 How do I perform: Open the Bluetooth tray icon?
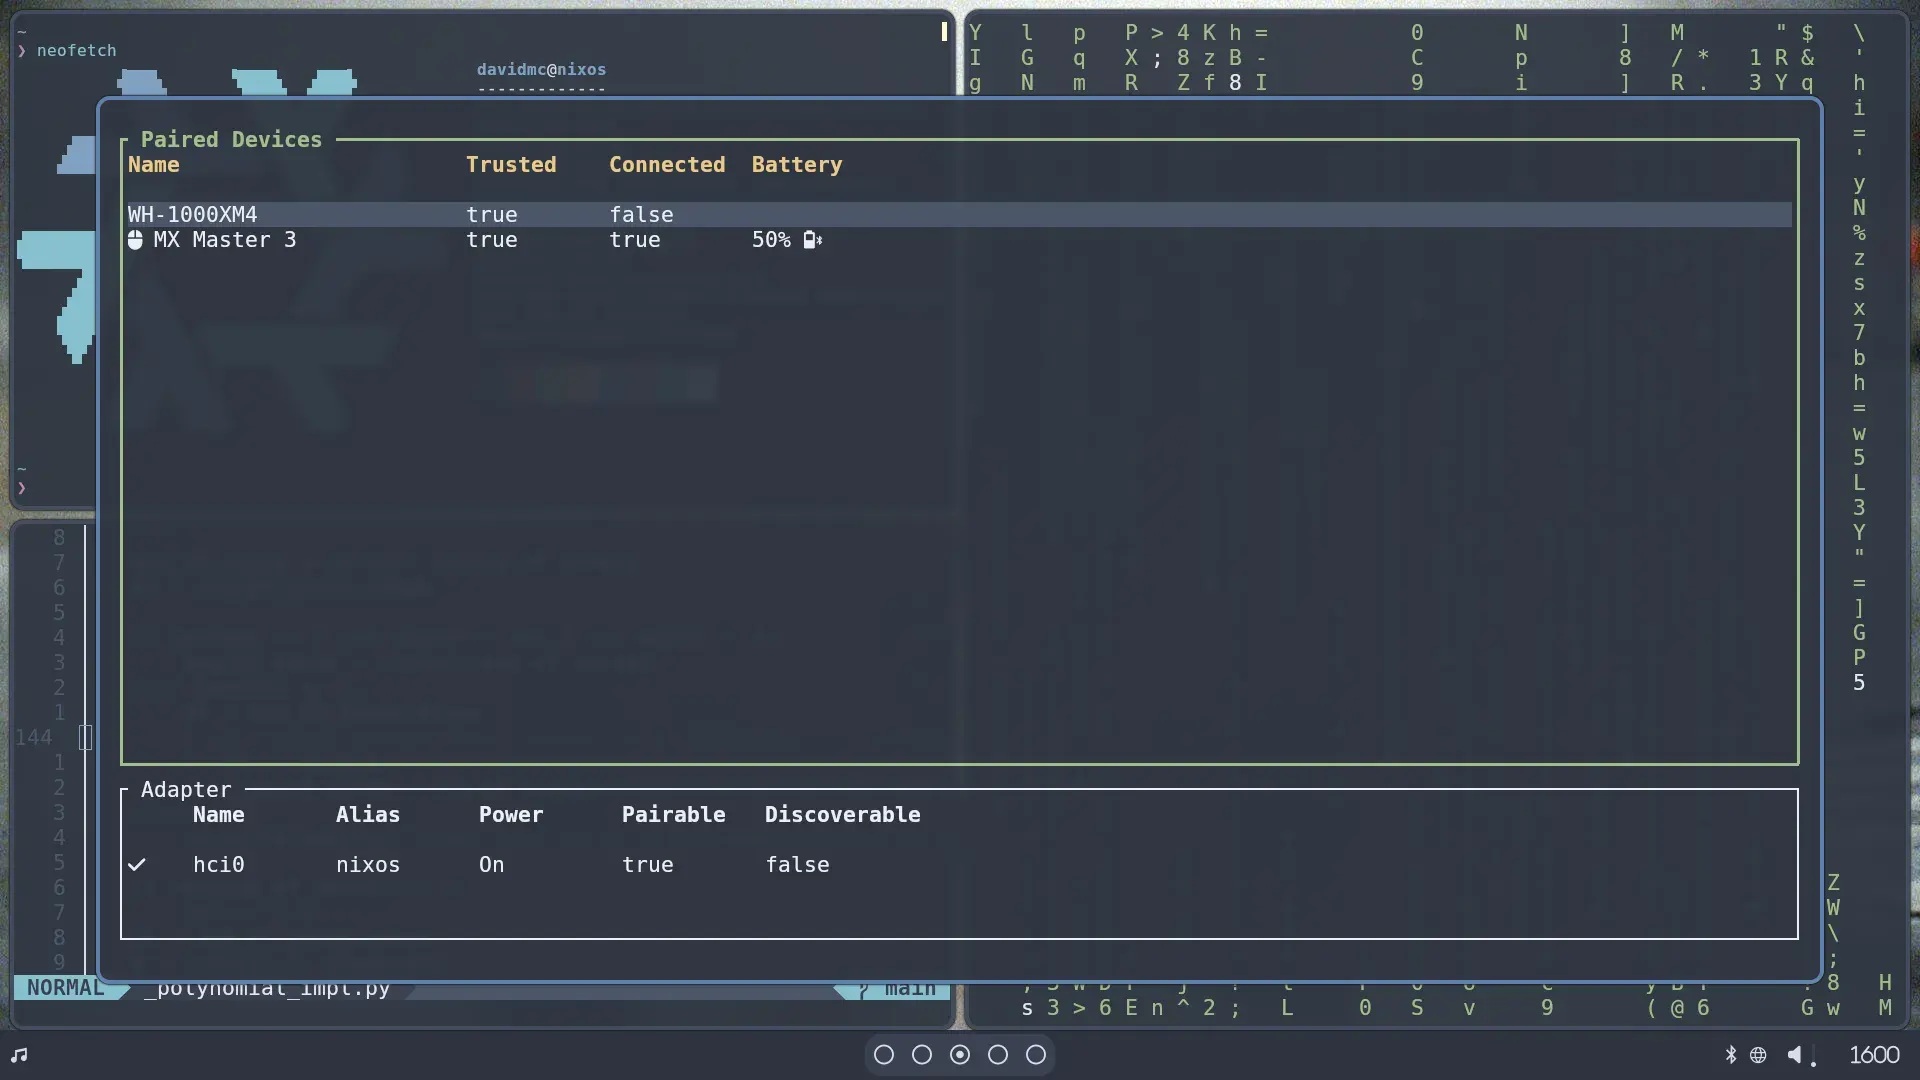tap(1730, 1055)
